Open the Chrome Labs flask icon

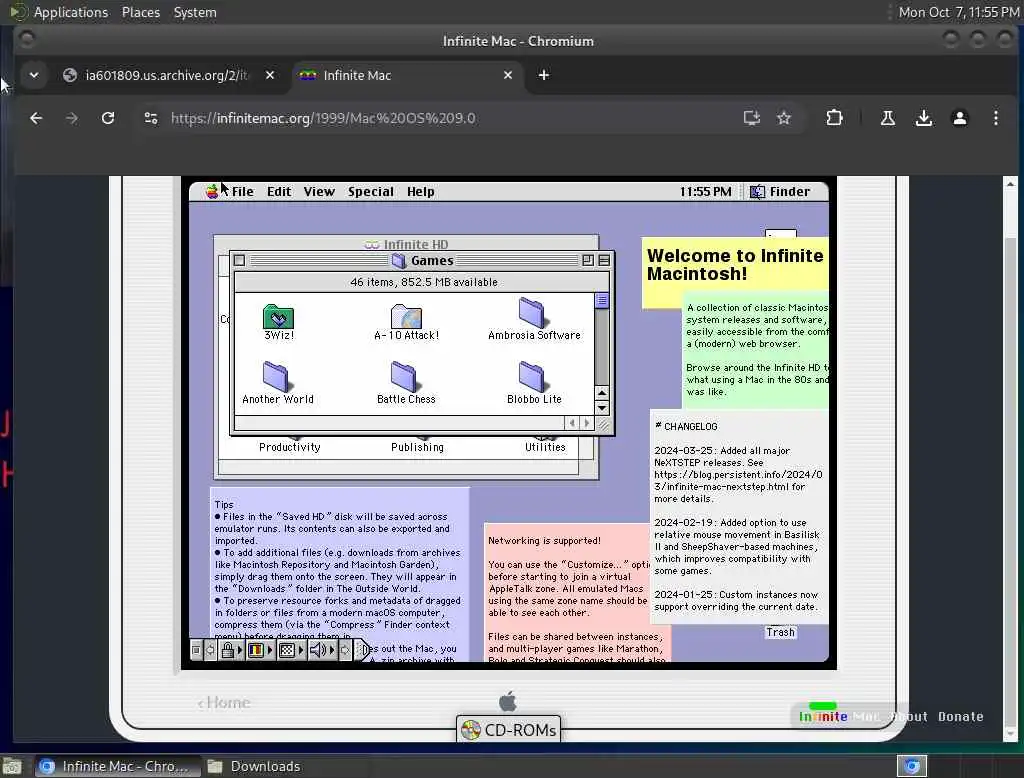pos(888,118)
